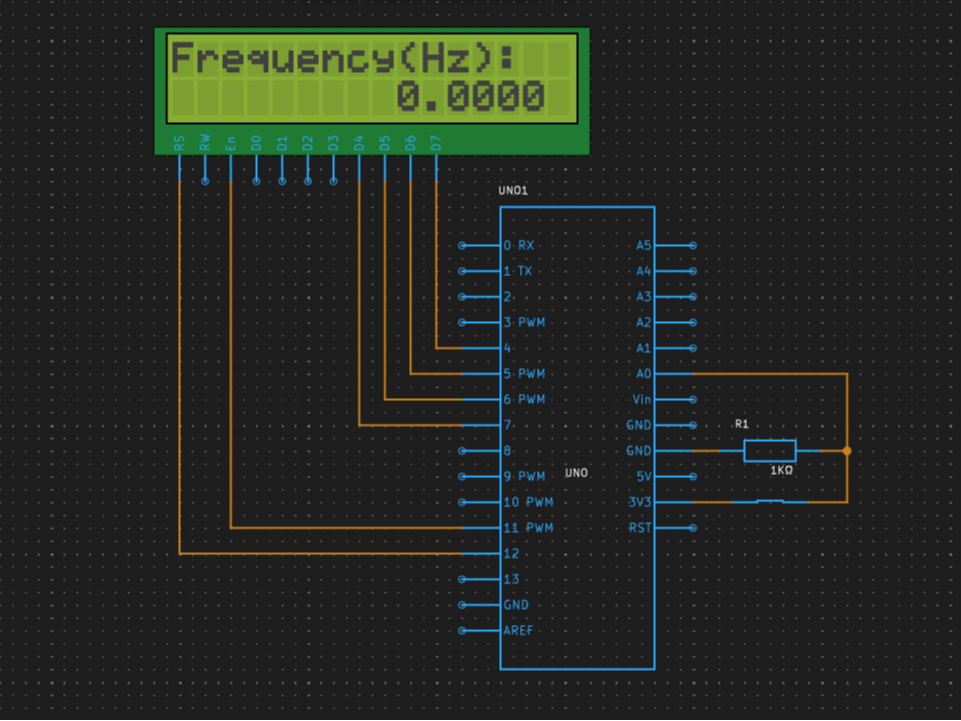The width and height of the screenshot is (961, 721).
Task: Click the 3V3 pin terminal
Action: [x=640, y=502]
